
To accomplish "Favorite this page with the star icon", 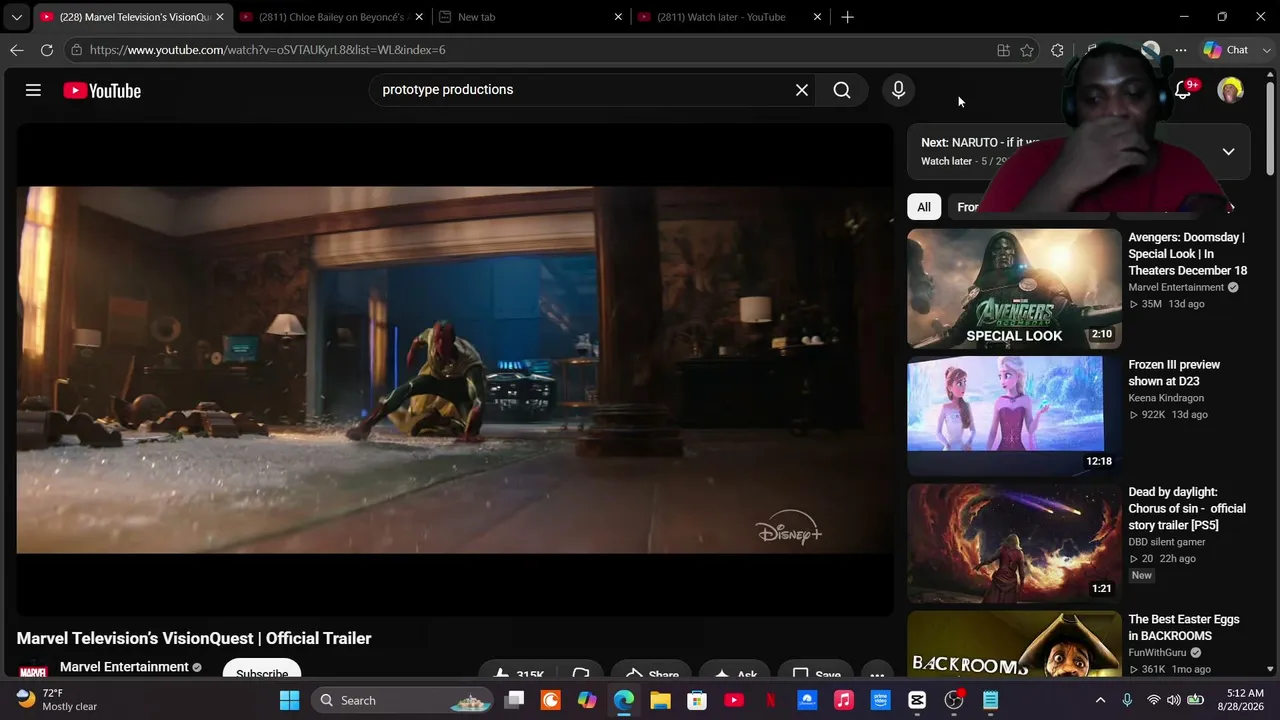I will click(x=1027, y=50).
